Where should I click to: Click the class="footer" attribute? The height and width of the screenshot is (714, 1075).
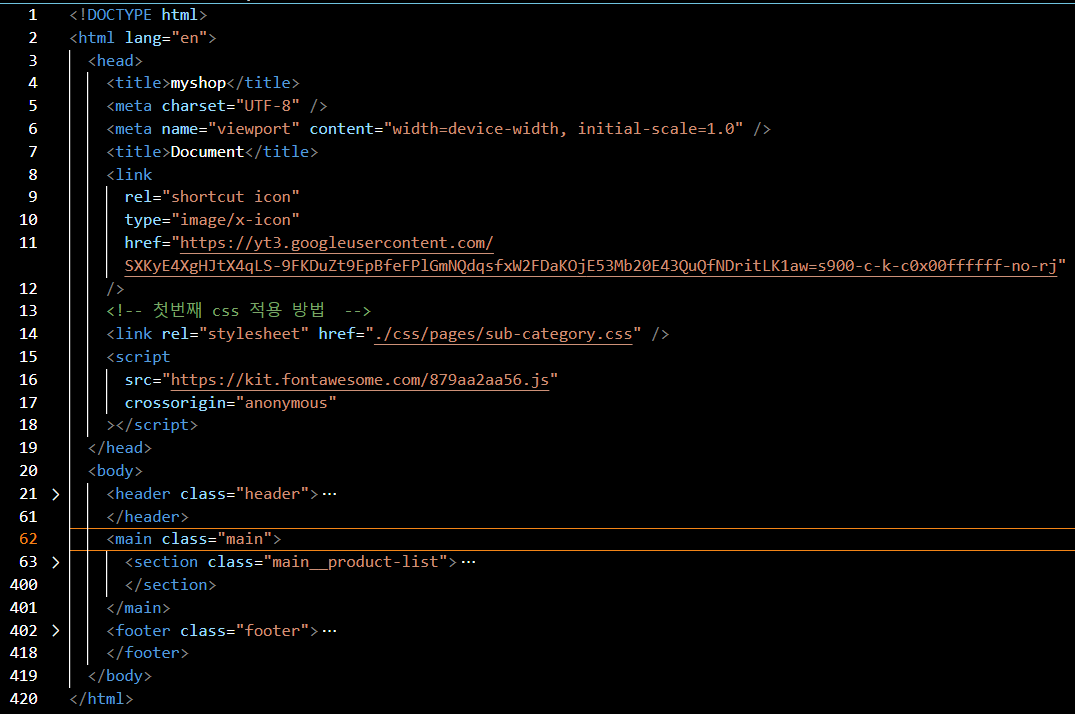point(245,630)
